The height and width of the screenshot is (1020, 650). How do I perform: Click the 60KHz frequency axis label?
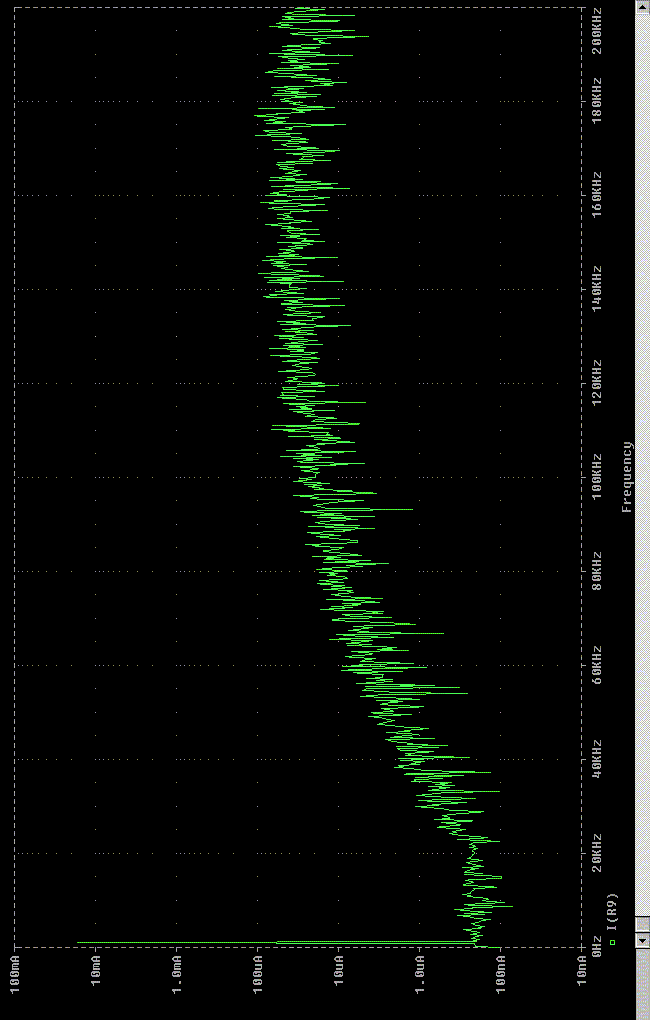[597, 665]
